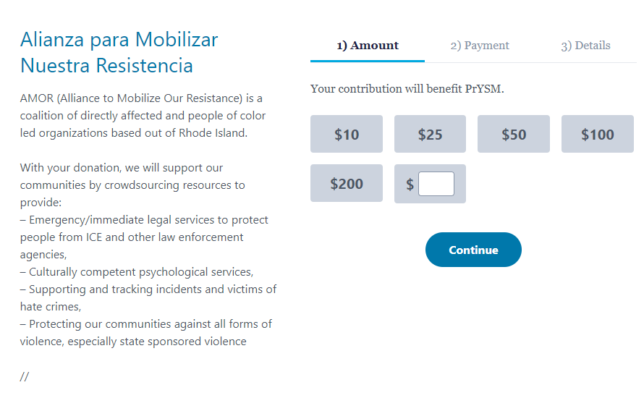Click the AMOR coalition description paragraph
The height and width of the screenshot is (398, 644).
pyautogui.click(x=143, y=115)
